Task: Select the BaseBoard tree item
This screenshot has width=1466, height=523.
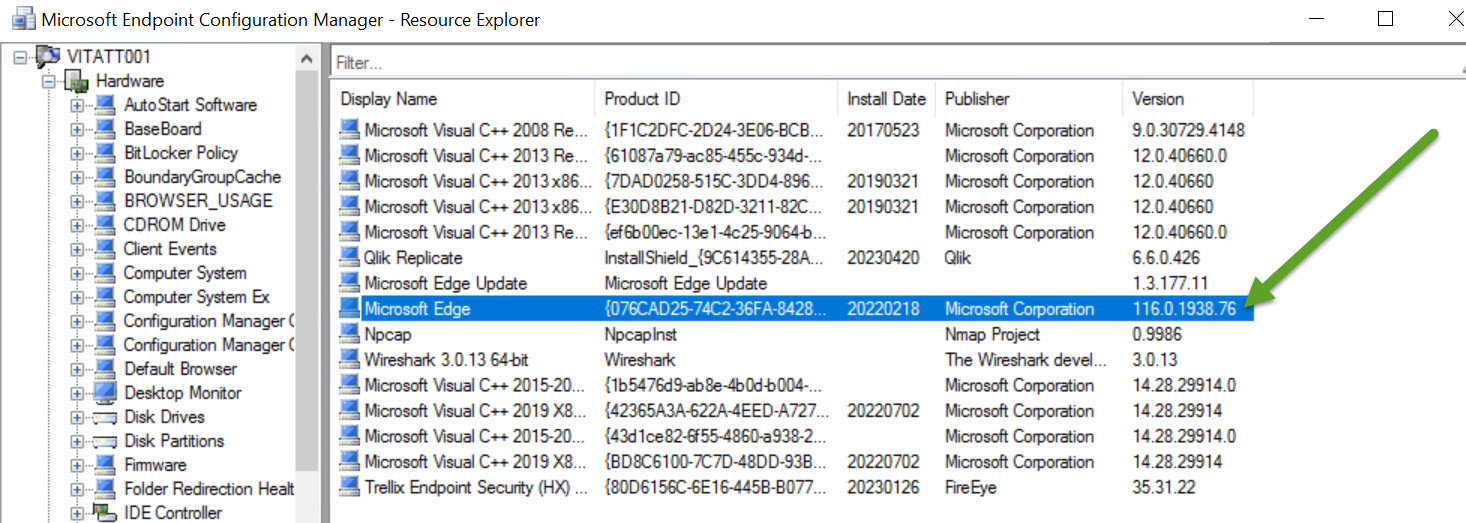Action: click(x=163, y=129)
